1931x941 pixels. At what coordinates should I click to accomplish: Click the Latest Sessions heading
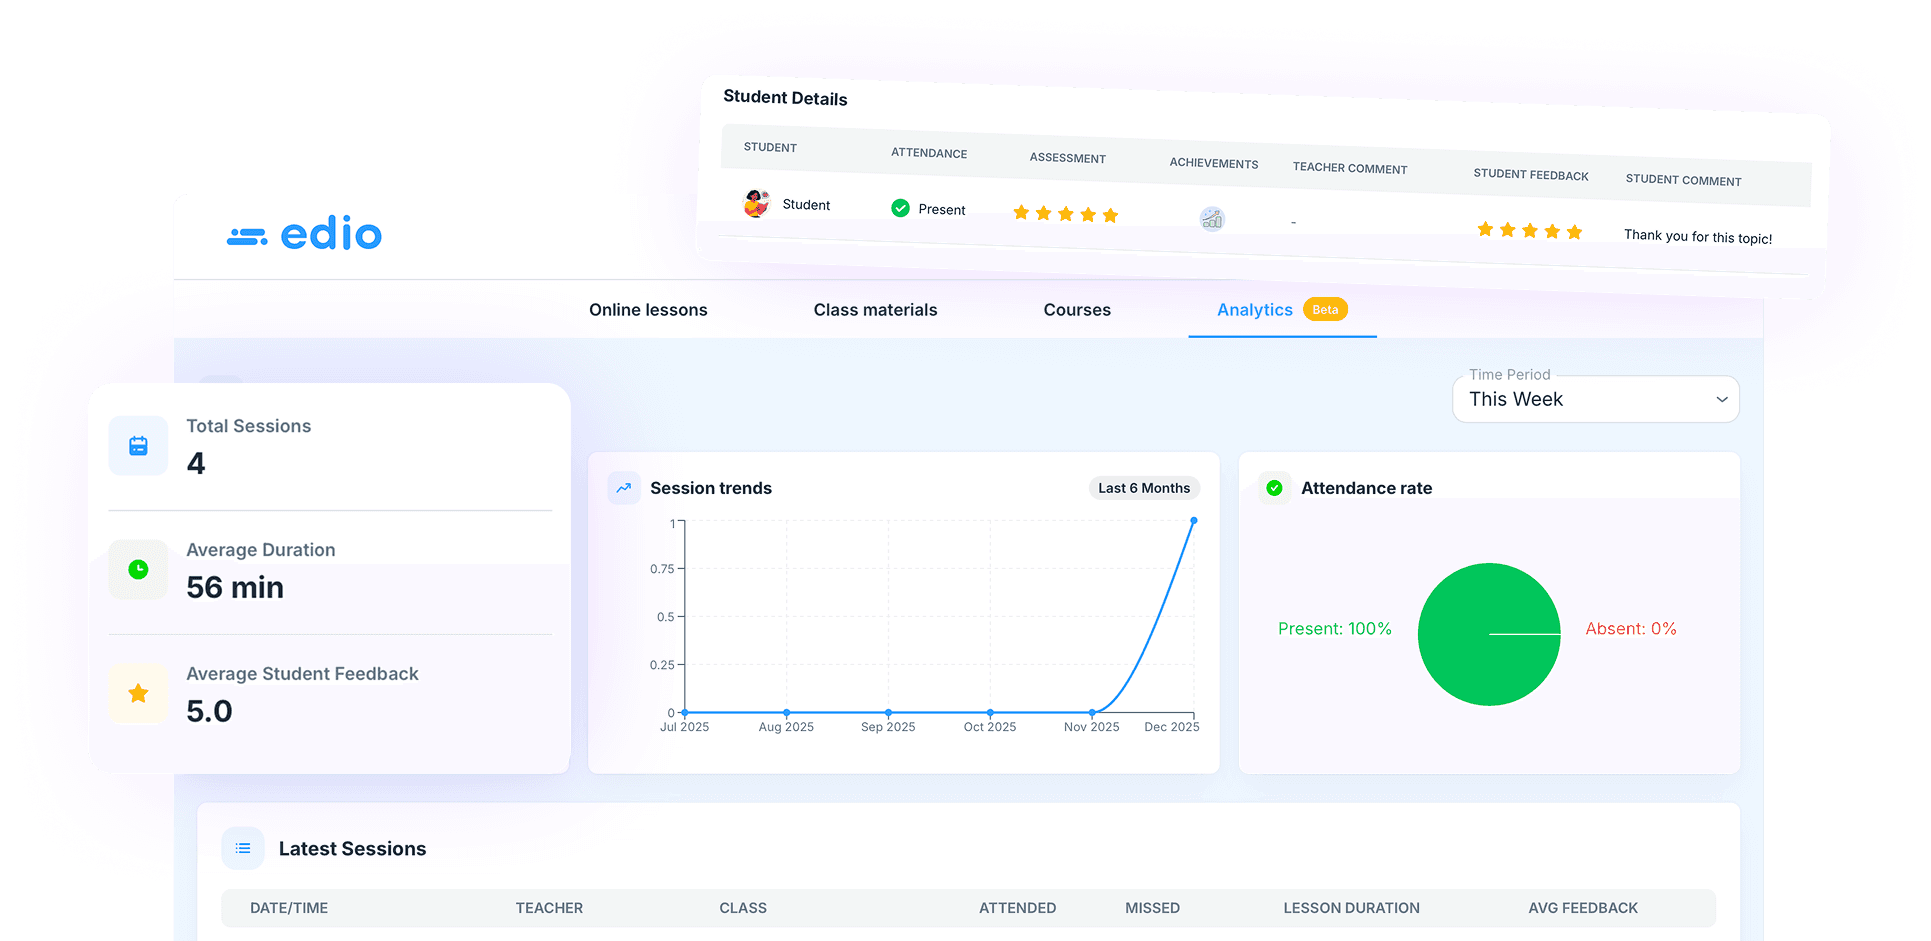click(x=352, y=849)
